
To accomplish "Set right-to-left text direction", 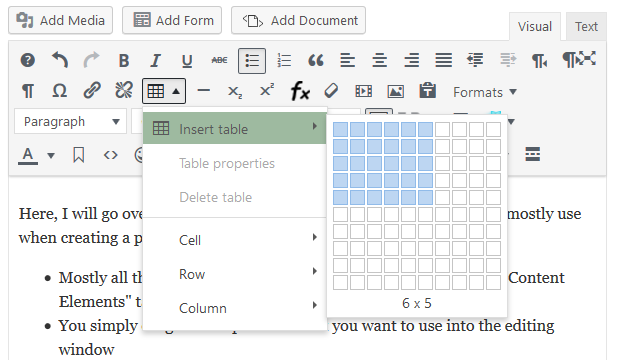I will (539, 61).
